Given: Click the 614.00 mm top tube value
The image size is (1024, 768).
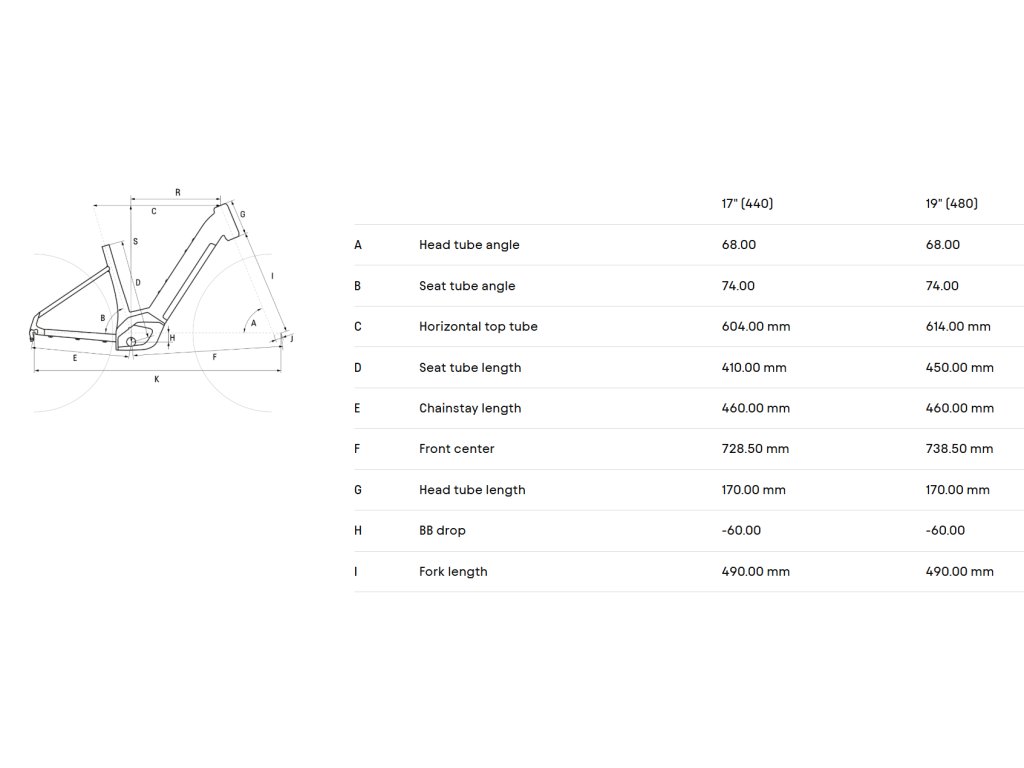Looking at the screenshot, I should (958, 327).
